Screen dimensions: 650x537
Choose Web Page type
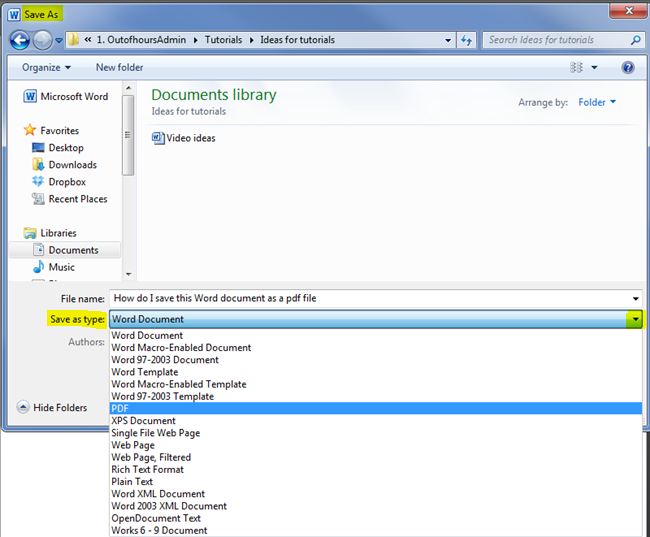[376, 445]
